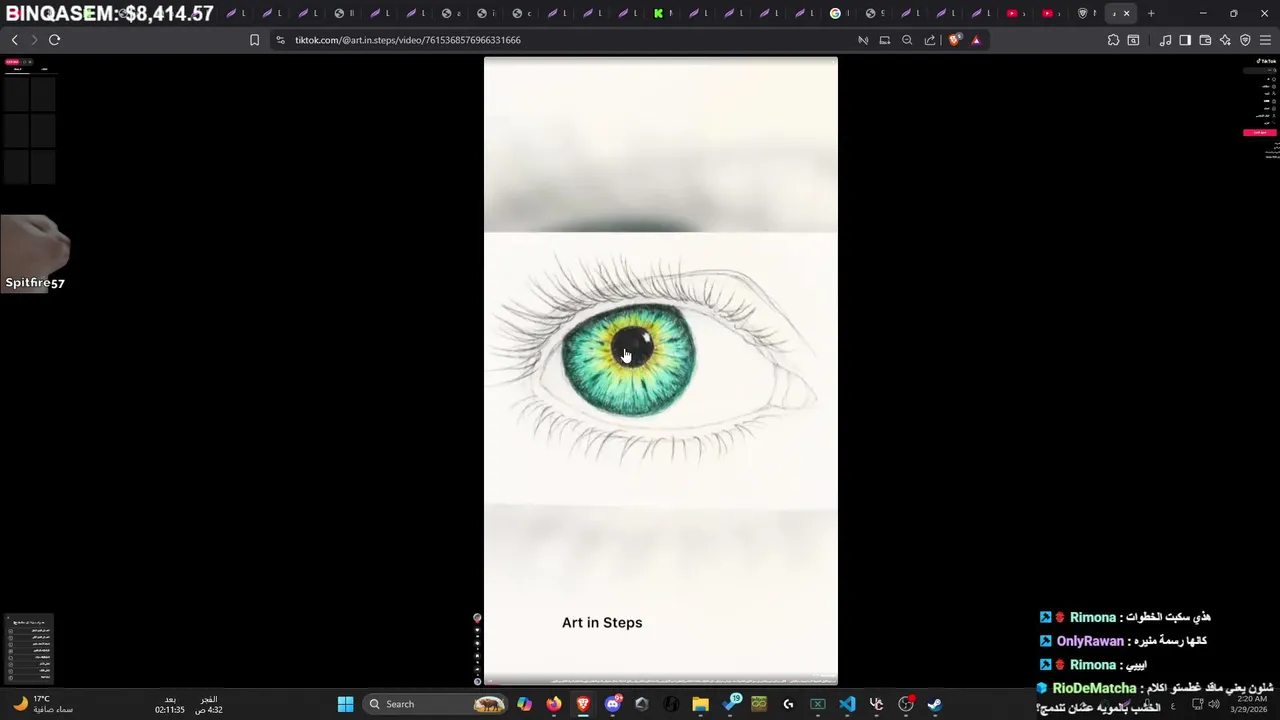Switch to the Brave shield tab

(1087, 13)
